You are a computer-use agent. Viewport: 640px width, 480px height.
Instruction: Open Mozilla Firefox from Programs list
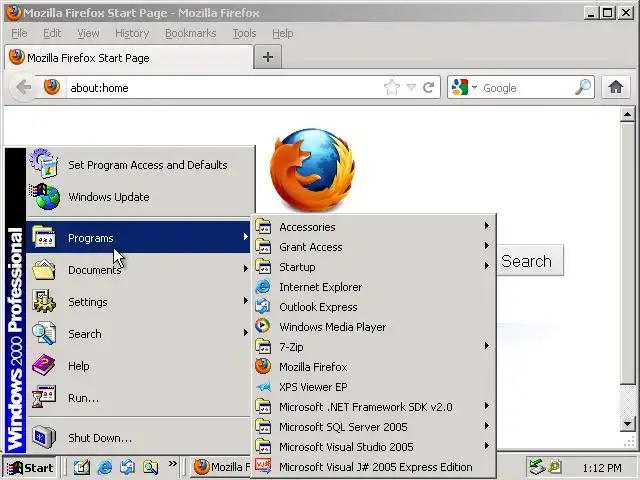click(373, 367)
